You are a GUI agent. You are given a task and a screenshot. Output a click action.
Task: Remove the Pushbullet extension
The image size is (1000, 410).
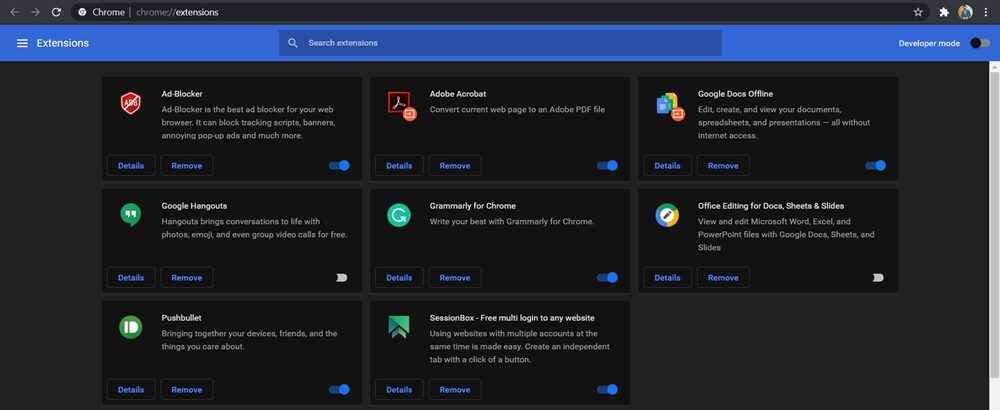point(187,390)
